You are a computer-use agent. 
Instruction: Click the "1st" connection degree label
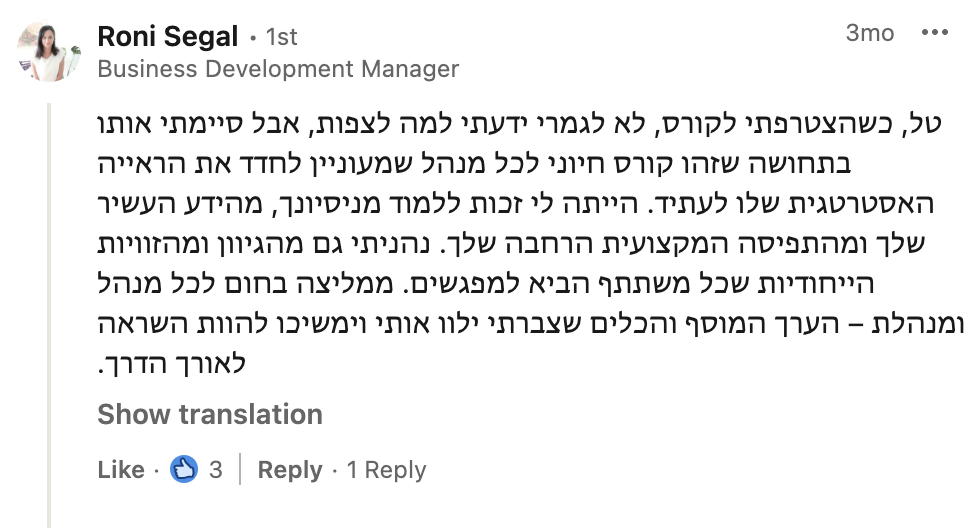point(281,38)
